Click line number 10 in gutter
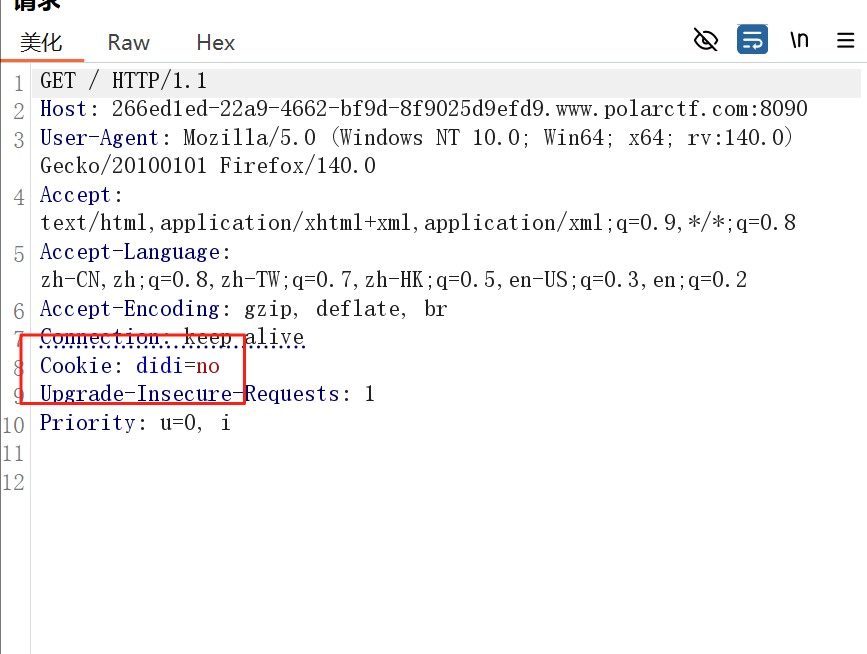This screenshot has height=654, width=867. 14,425
